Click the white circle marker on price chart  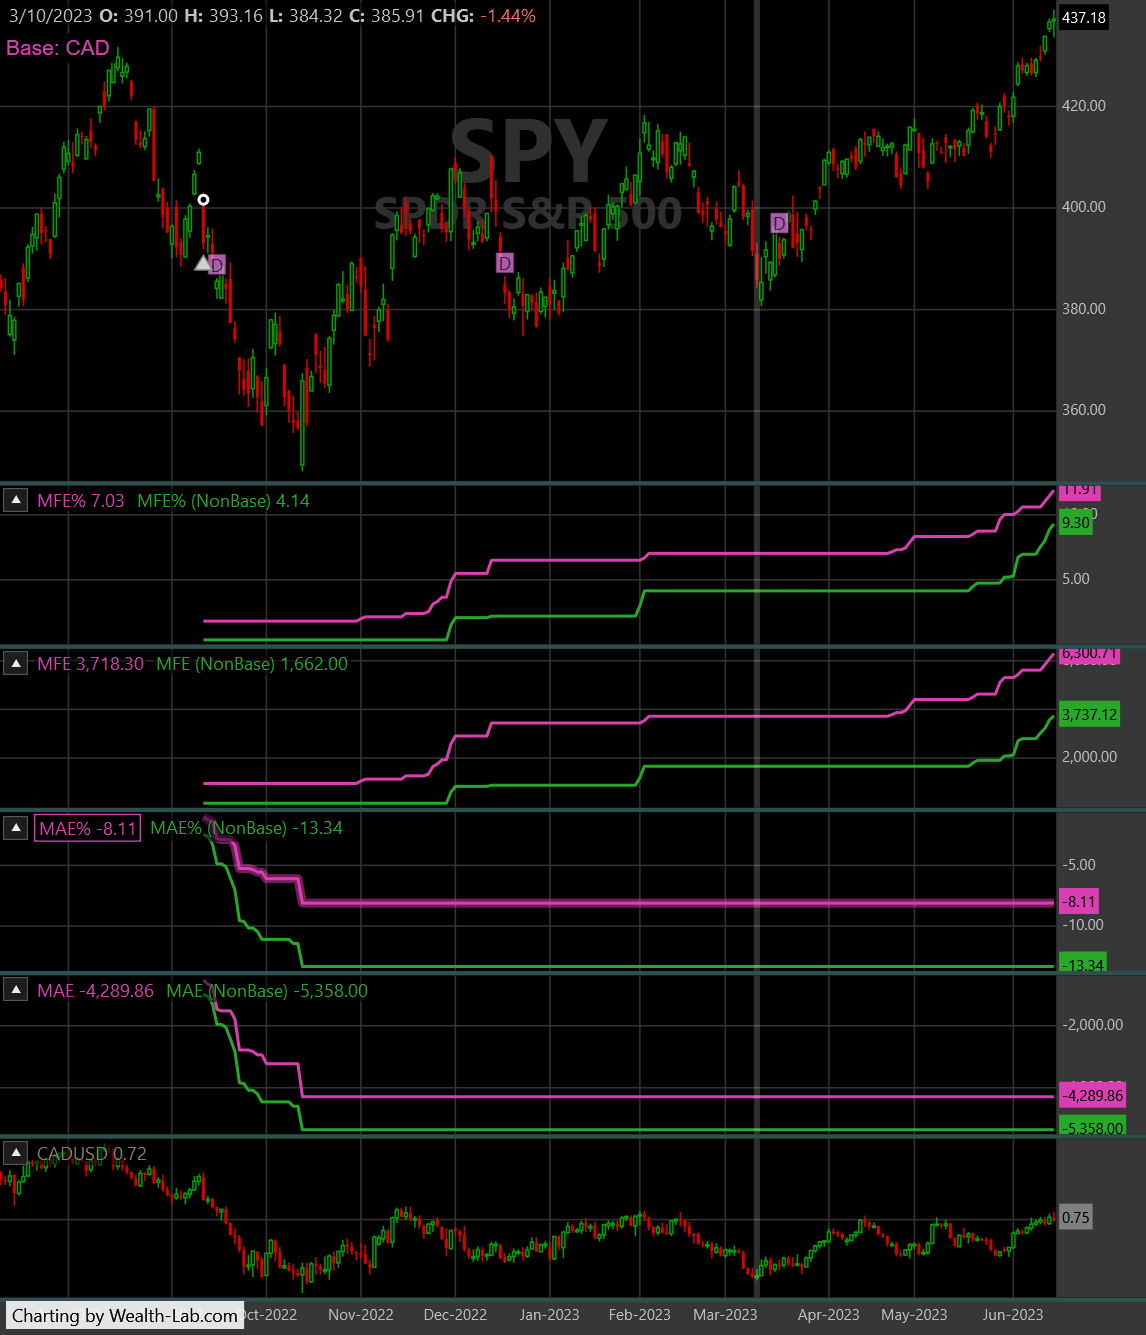203,200
